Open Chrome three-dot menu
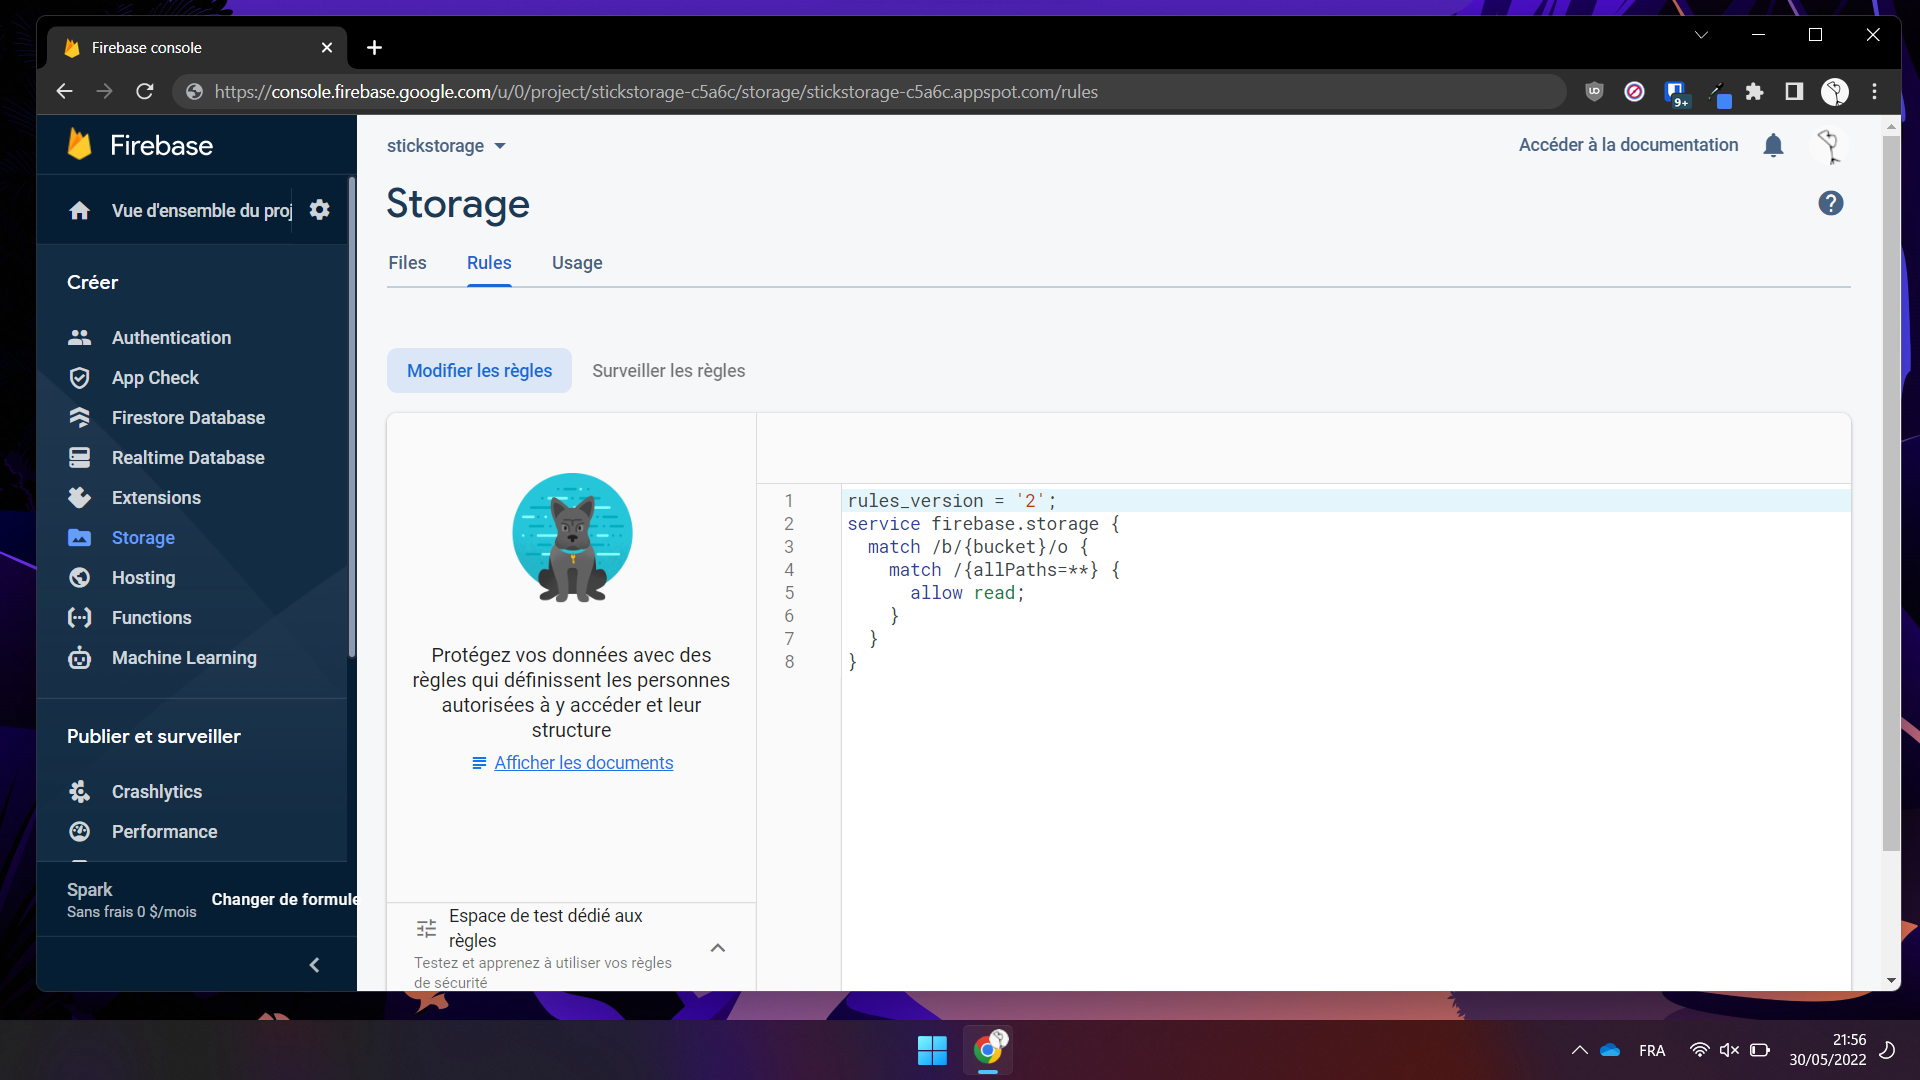1920x1080 pixels. click(x=1874, y=92)
